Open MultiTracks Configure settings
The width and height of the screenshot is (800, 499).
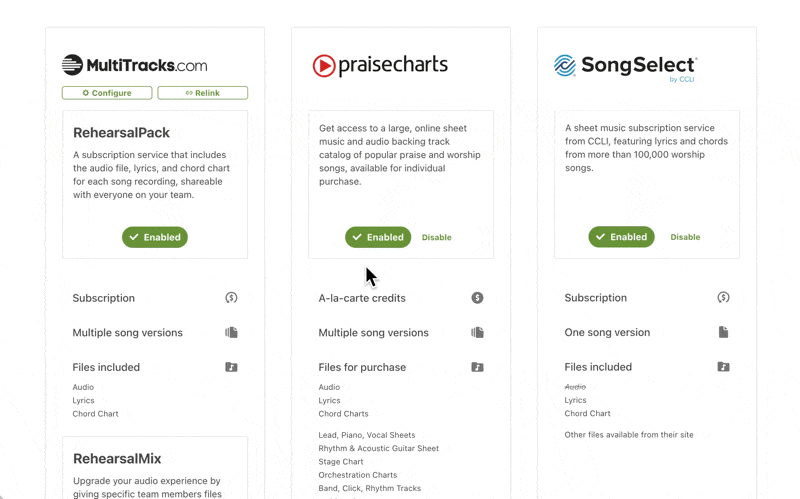(107, 93)
